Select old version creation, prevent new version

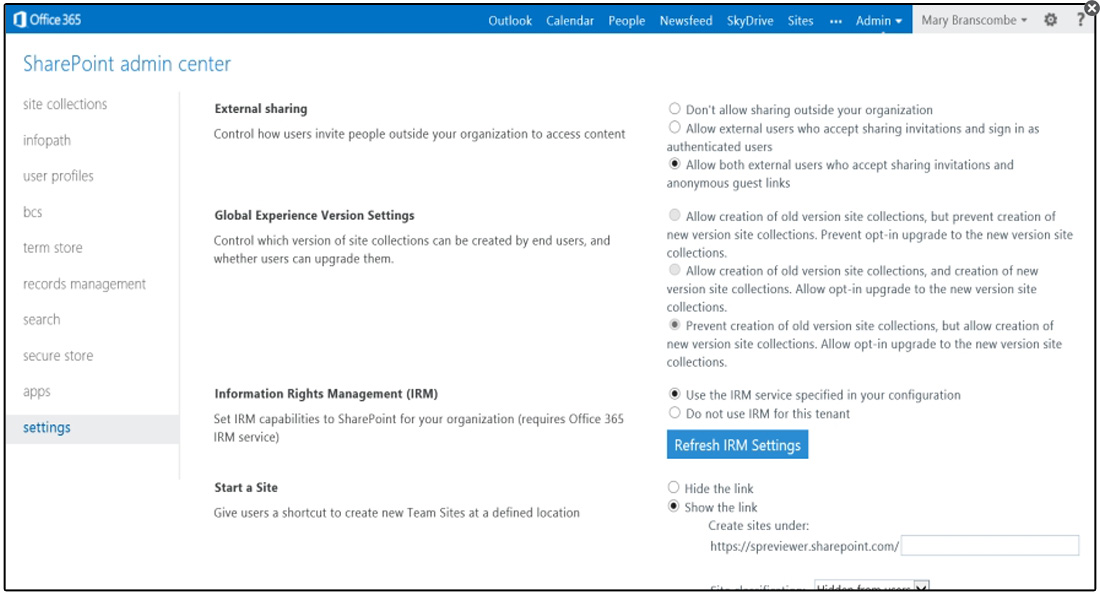(674, 215)
